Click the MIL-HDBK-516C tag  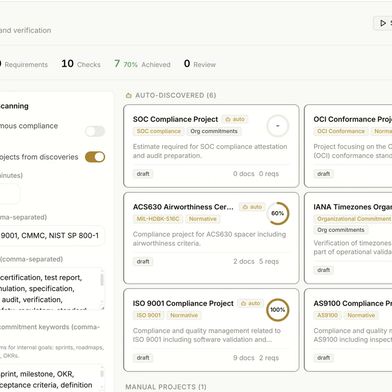point(158,219)
